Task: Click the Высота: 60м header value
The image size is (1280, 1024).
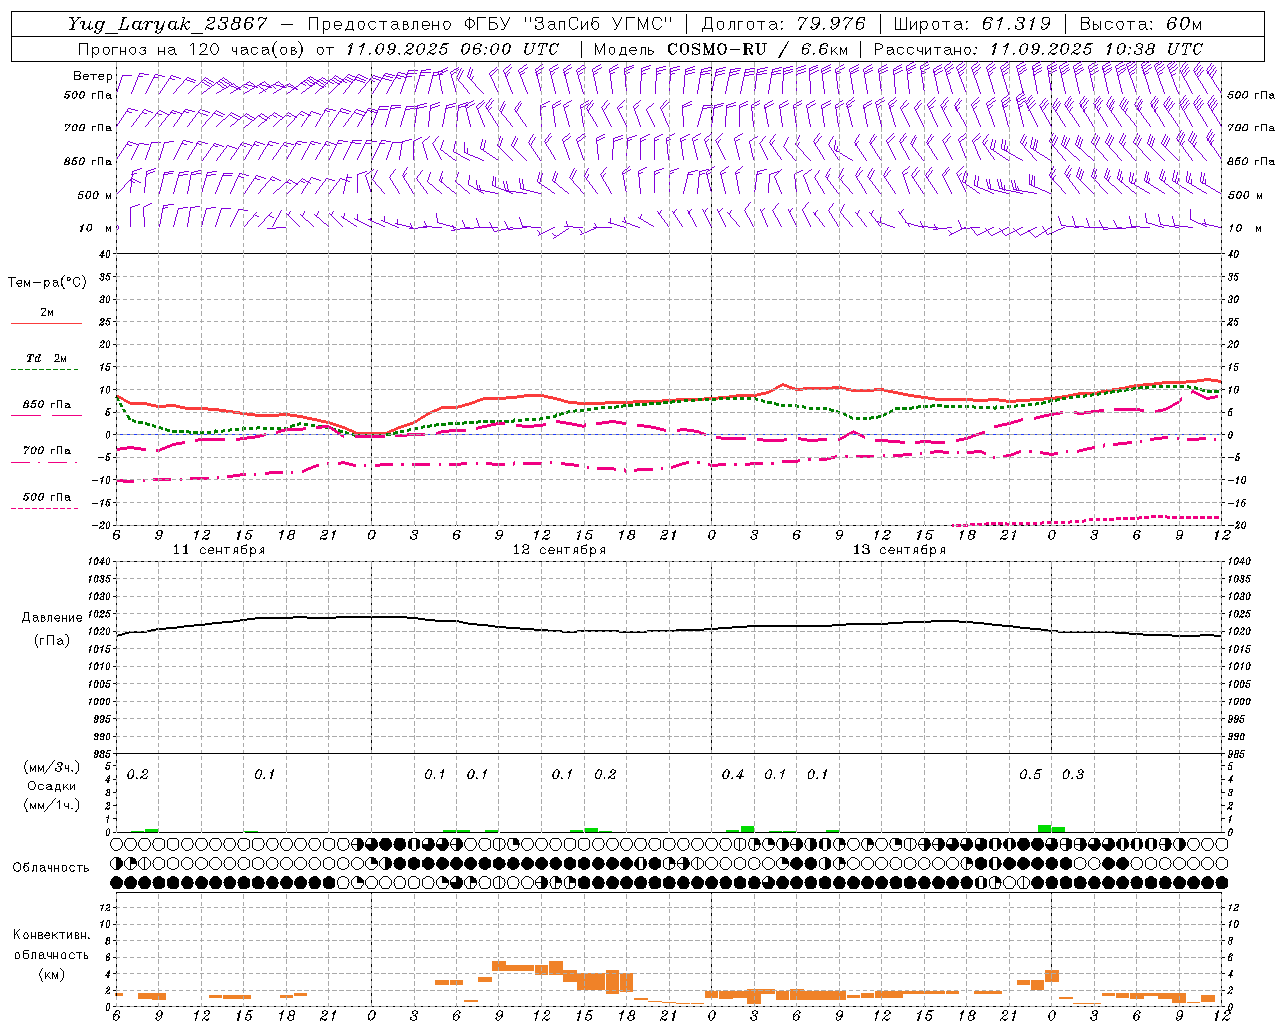Action: 1140,24
